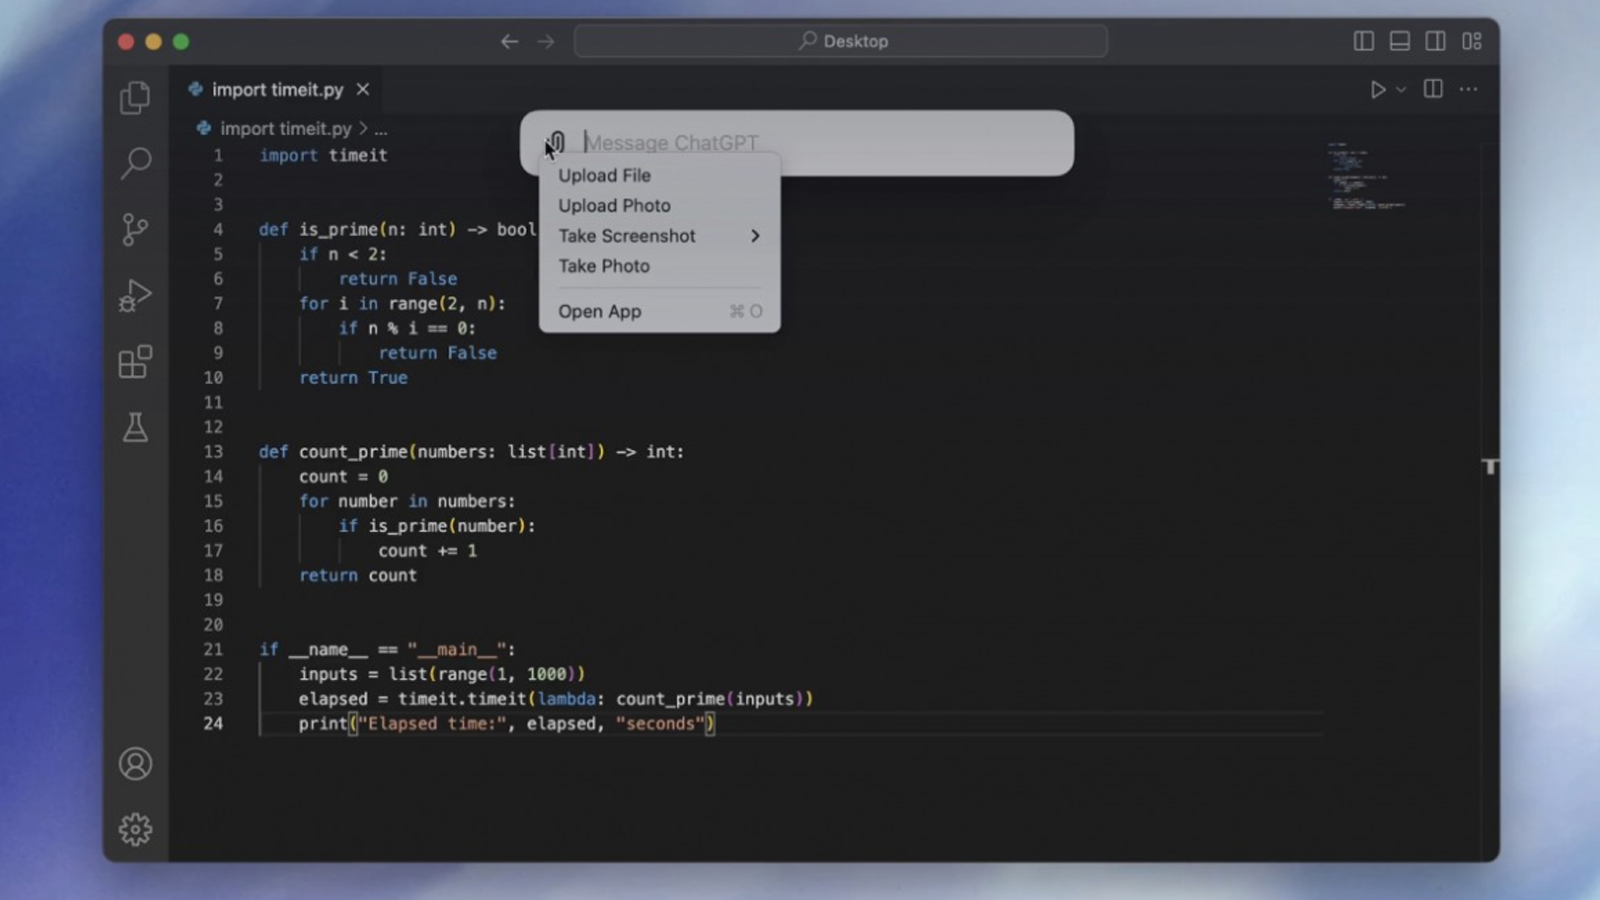Open the Search view in activity bar
The height and width of the screenshot is (900, 1600).
135,163
